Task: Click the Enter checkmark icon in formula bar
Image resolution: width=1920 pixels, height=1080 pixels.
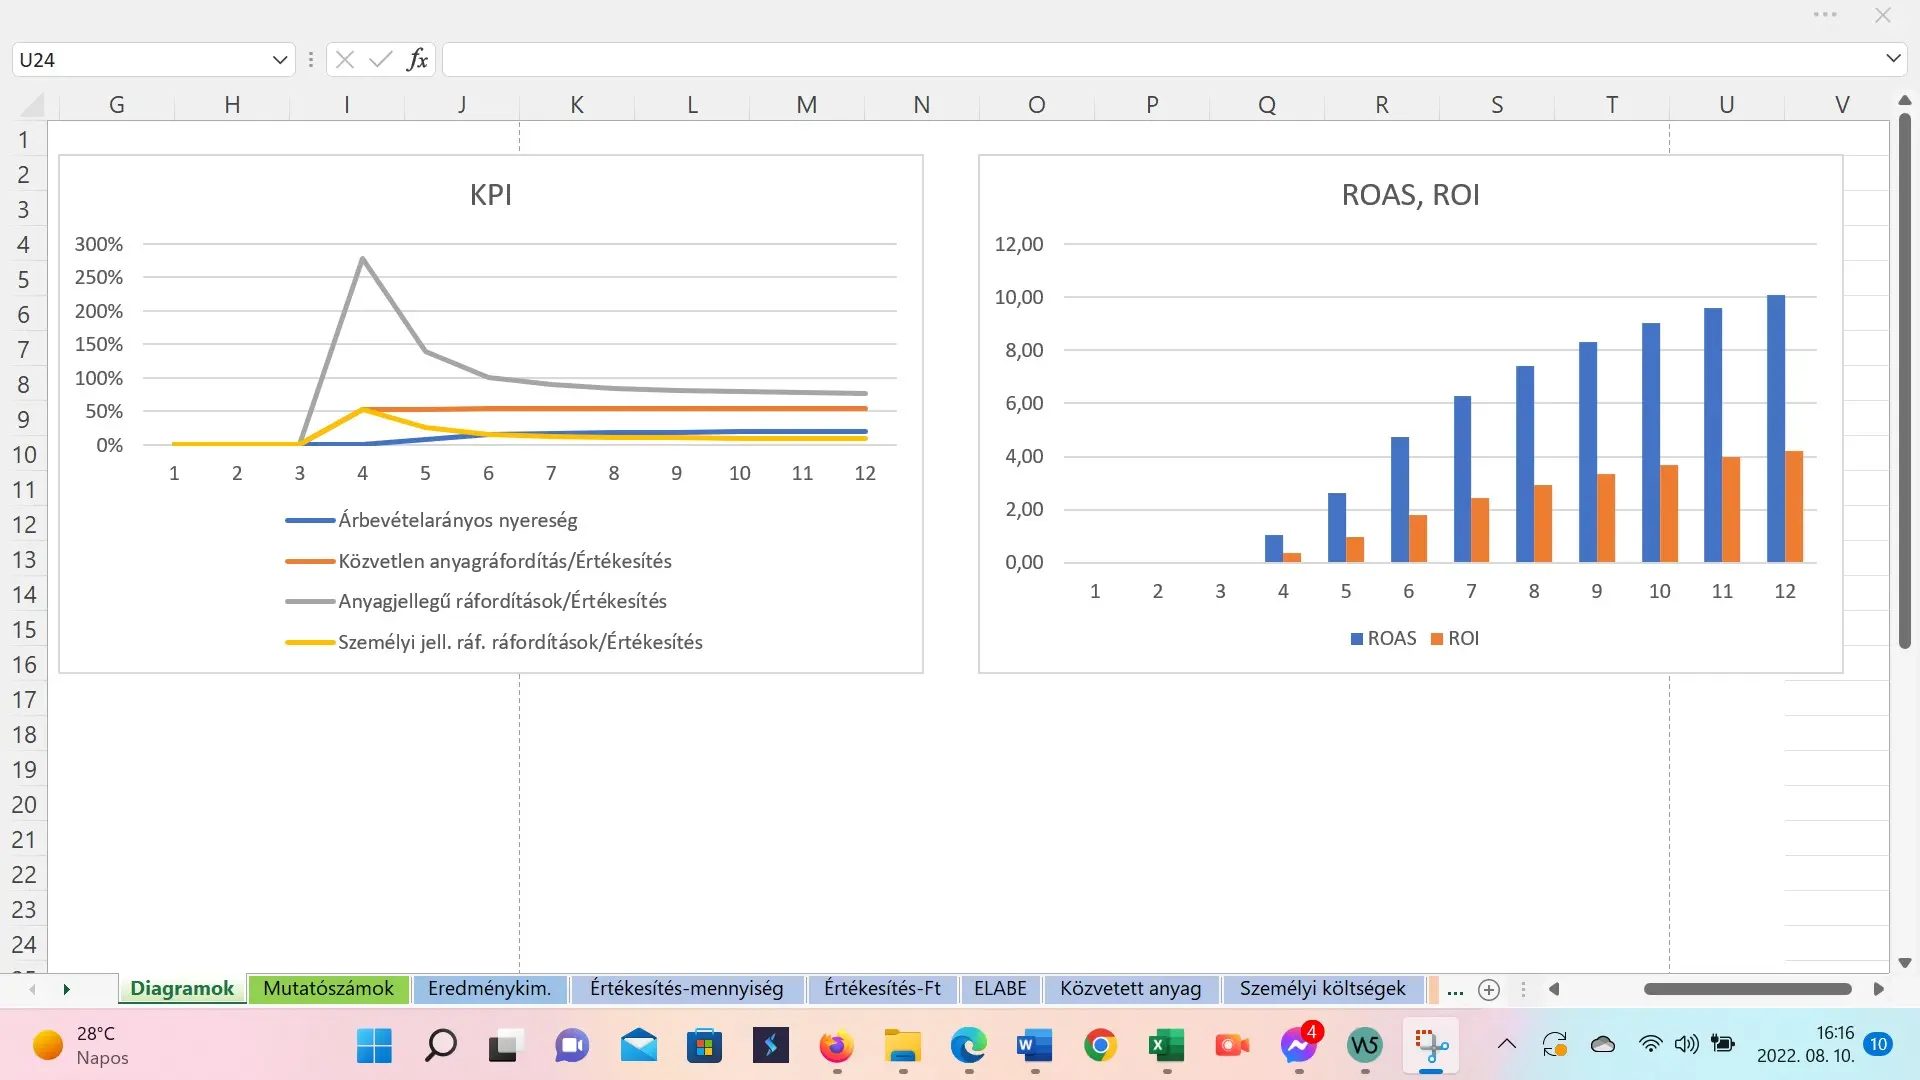Action: [x=380, y=60]
